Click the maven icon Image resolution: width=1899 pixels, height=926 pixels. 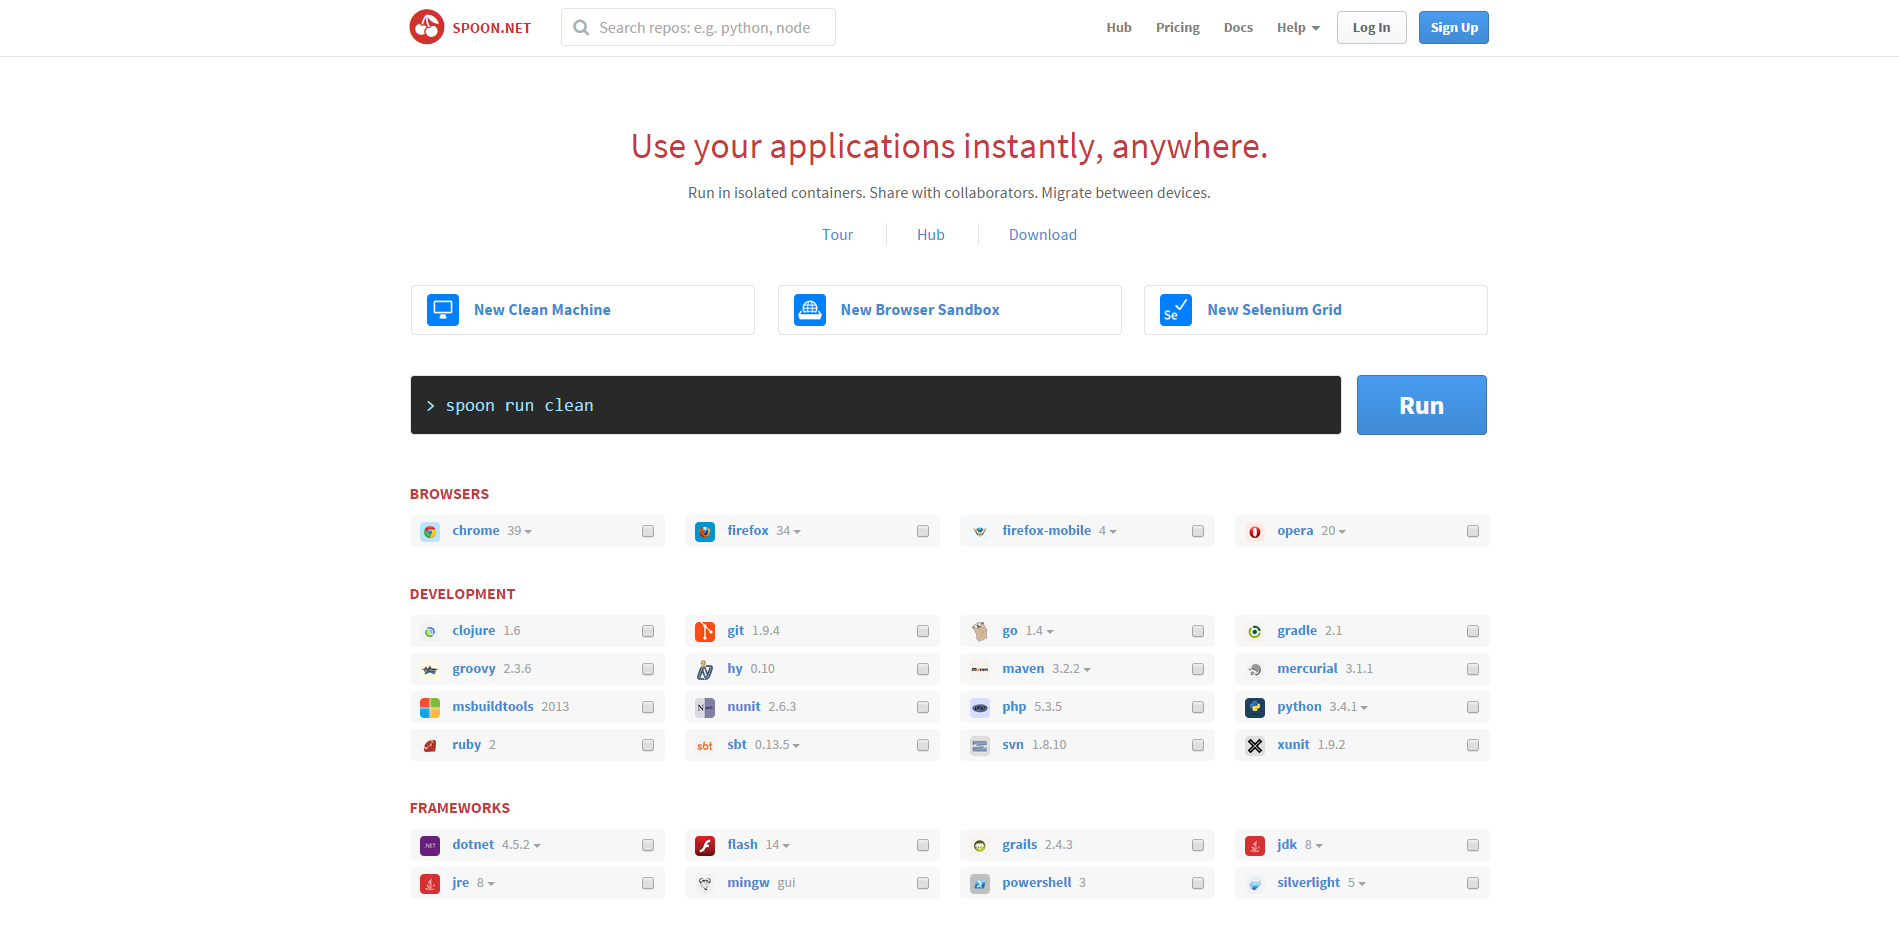click(x=980, y=670)
